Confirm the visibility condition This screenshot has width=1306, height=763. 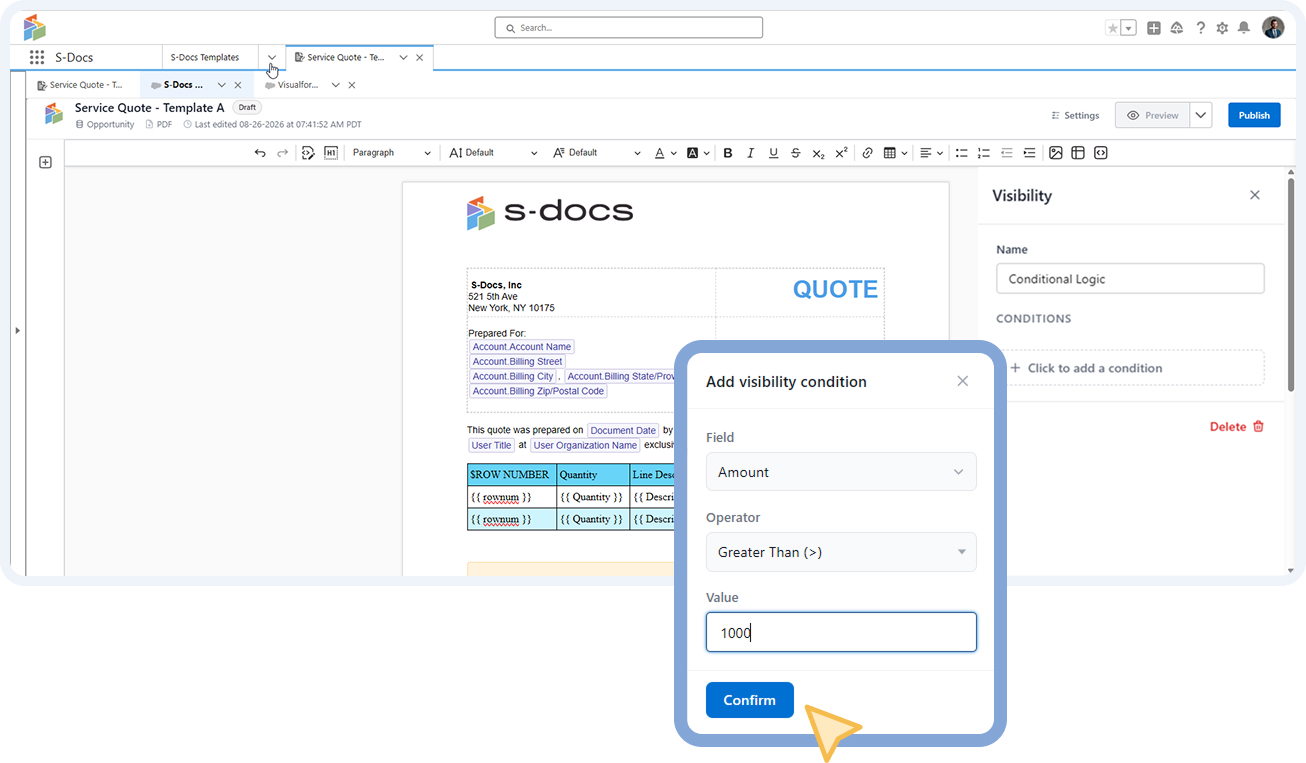pos(750,700)
